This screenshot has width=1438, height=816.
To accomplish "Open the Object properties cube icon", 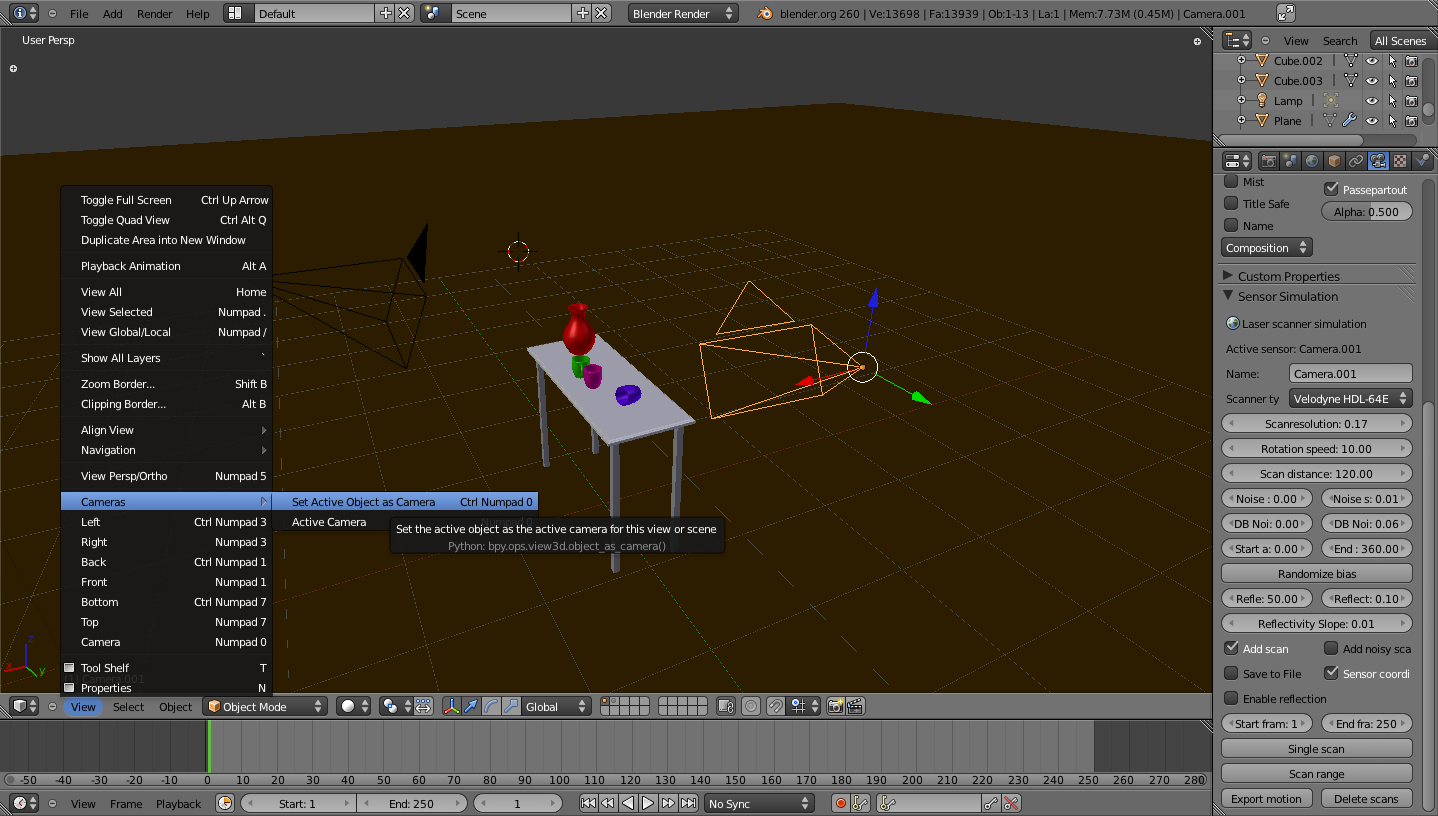I will (x=1334, y=161).
